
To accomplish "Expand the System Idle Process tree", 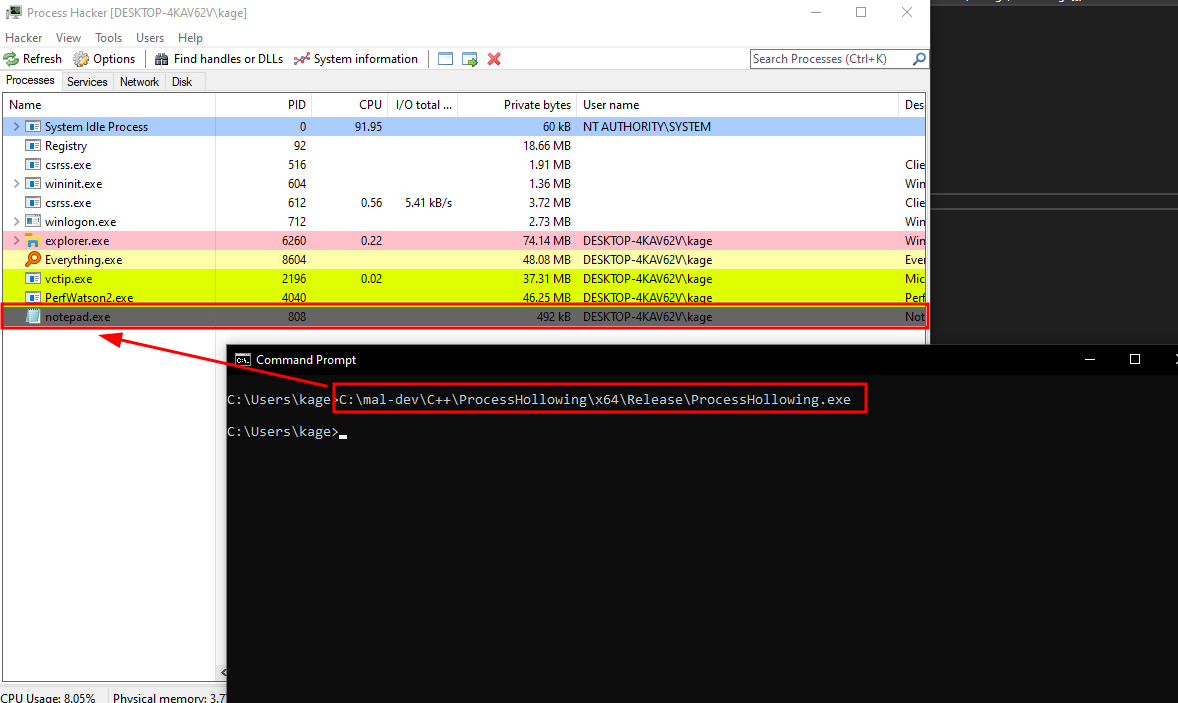I will [16, 127].
